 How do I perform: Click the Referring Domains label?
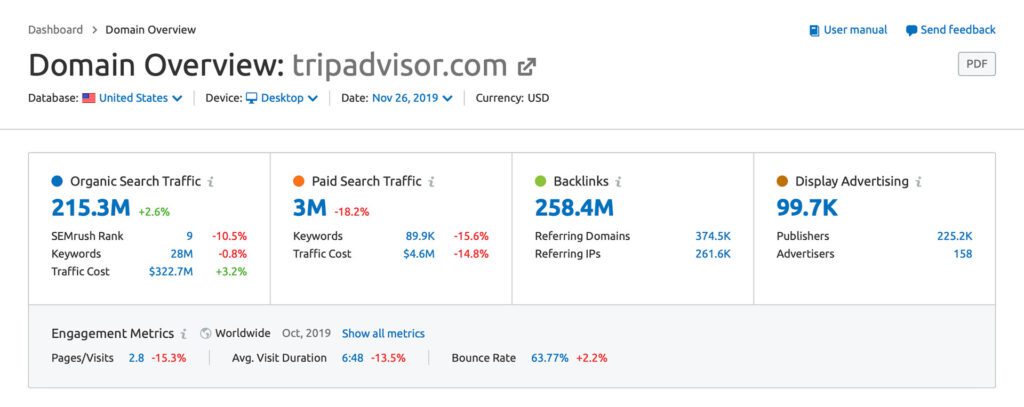(x=583, y=236)
